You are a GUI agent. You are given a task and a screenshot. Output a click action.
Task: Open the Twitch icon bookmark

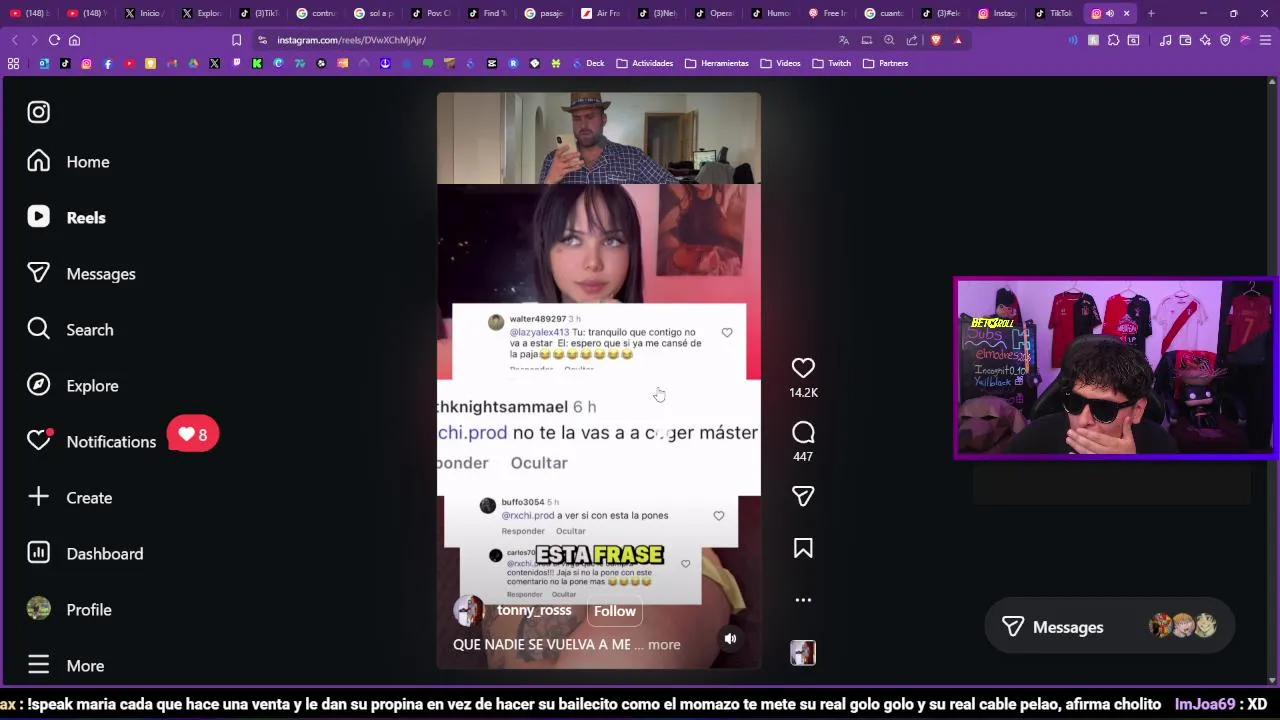click(236, 63)
